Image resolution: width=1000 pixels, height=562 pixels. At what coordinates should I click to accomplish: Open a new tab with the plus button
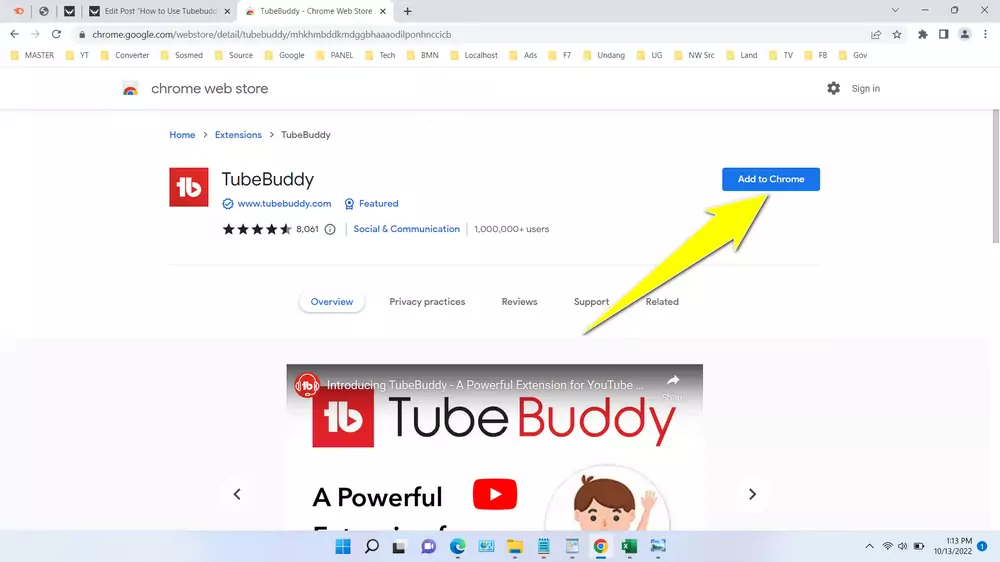pos(408,11)
